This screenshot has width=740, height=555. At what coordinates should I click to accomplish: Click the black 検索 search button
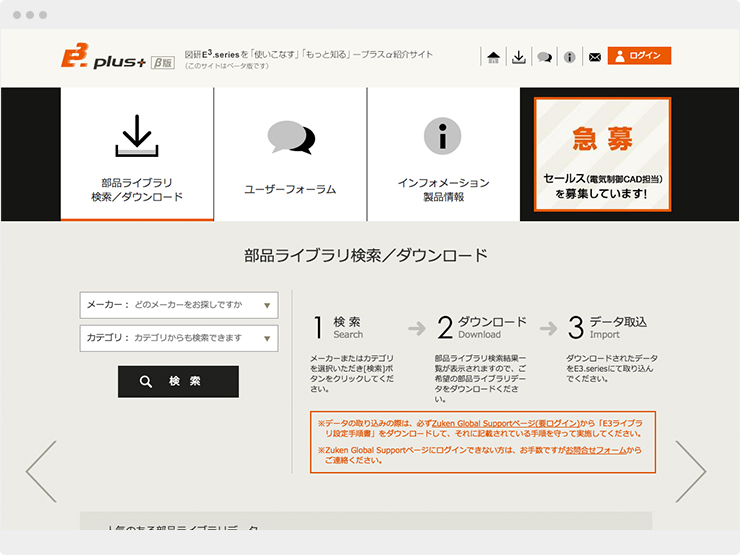178,381
